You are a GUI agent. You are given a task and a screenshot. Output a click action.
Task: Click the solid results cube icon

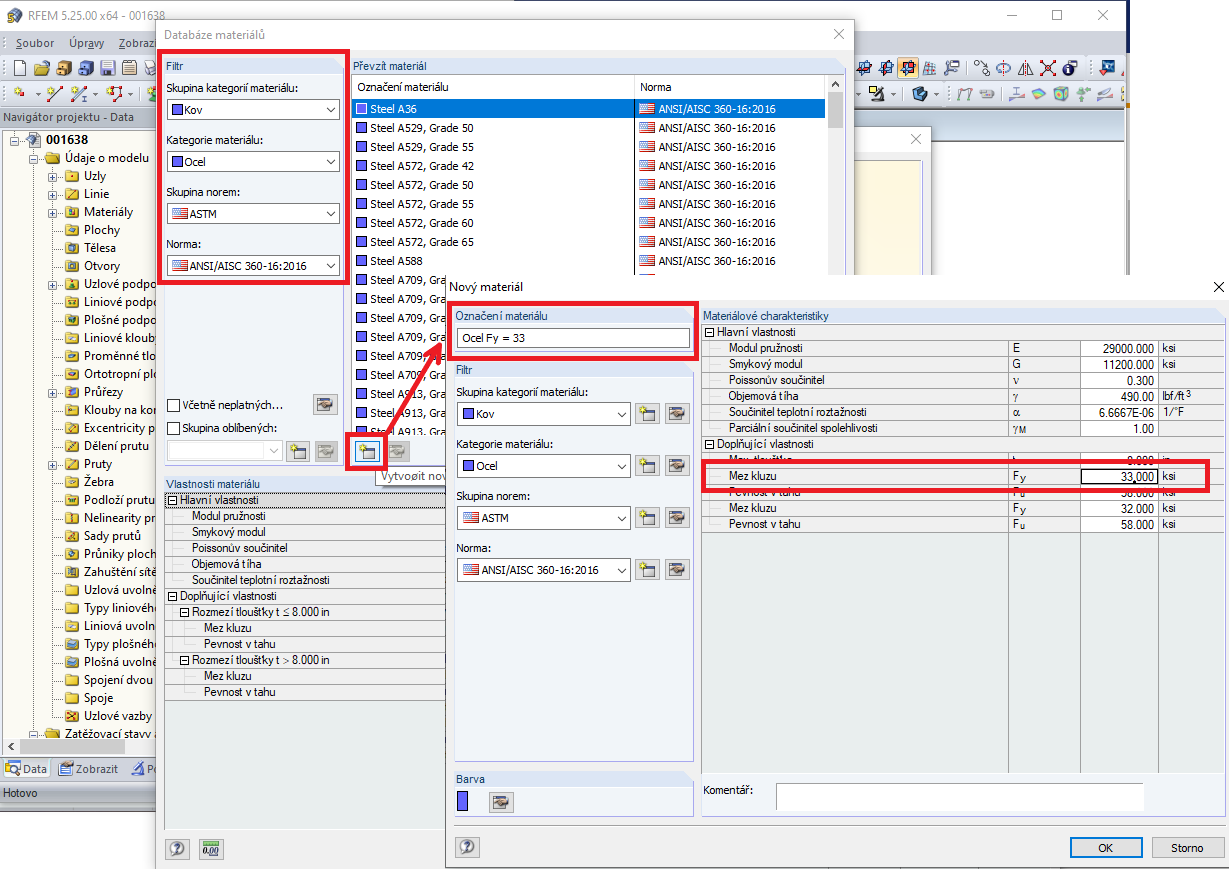(1061, 94)
